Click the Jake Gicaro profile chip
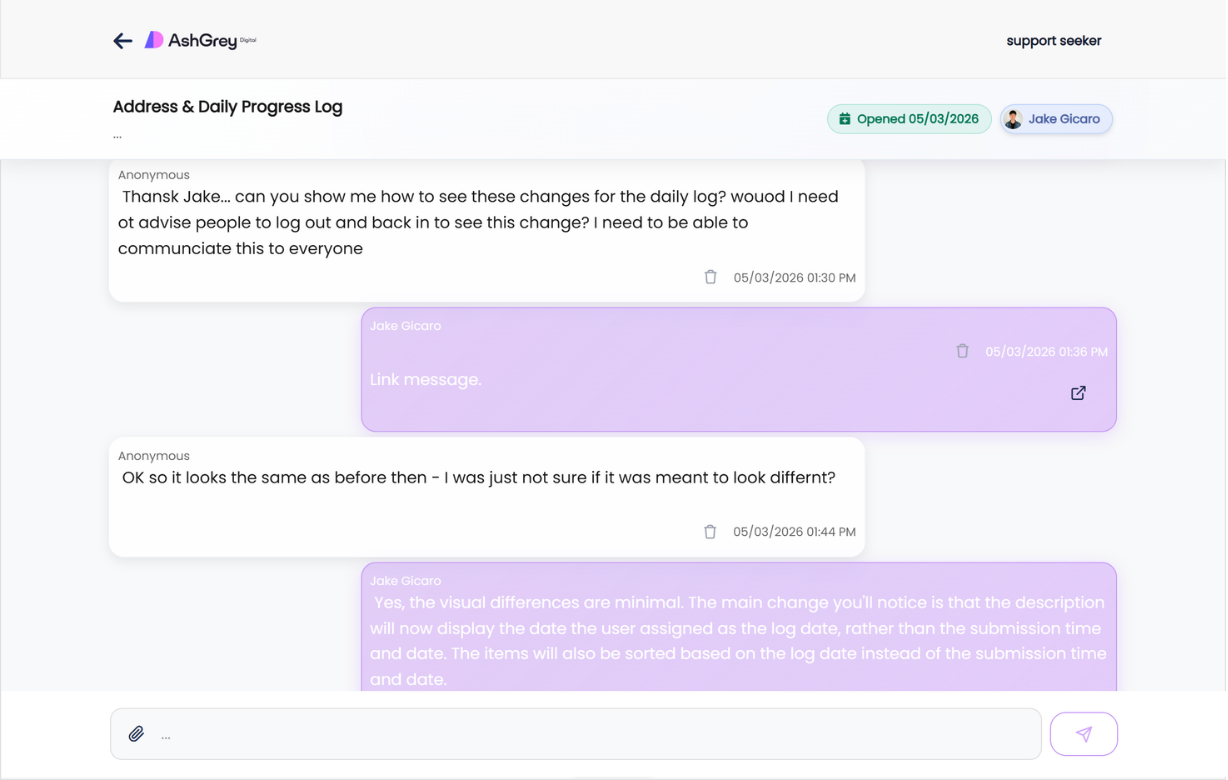This screenshot has height=780, width=1228. point(1056,118)
